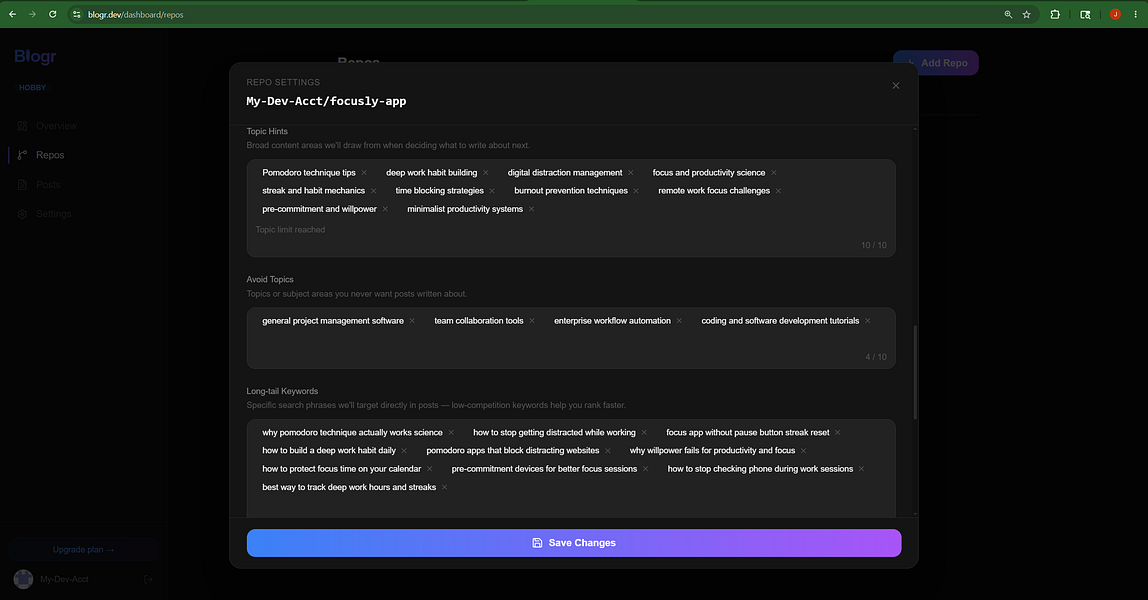The width and height of the screenshot is (1148, 600).
Task: Select the 'team collaboration tools' tag text
Action: coord(479,320)
